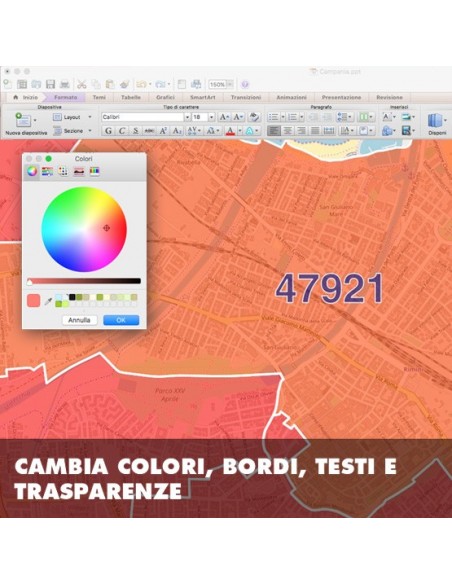The height and width of the screenshot is (584, 452).
Task: Open the Calibri font name dropdown
Action: tap(187, 117)
